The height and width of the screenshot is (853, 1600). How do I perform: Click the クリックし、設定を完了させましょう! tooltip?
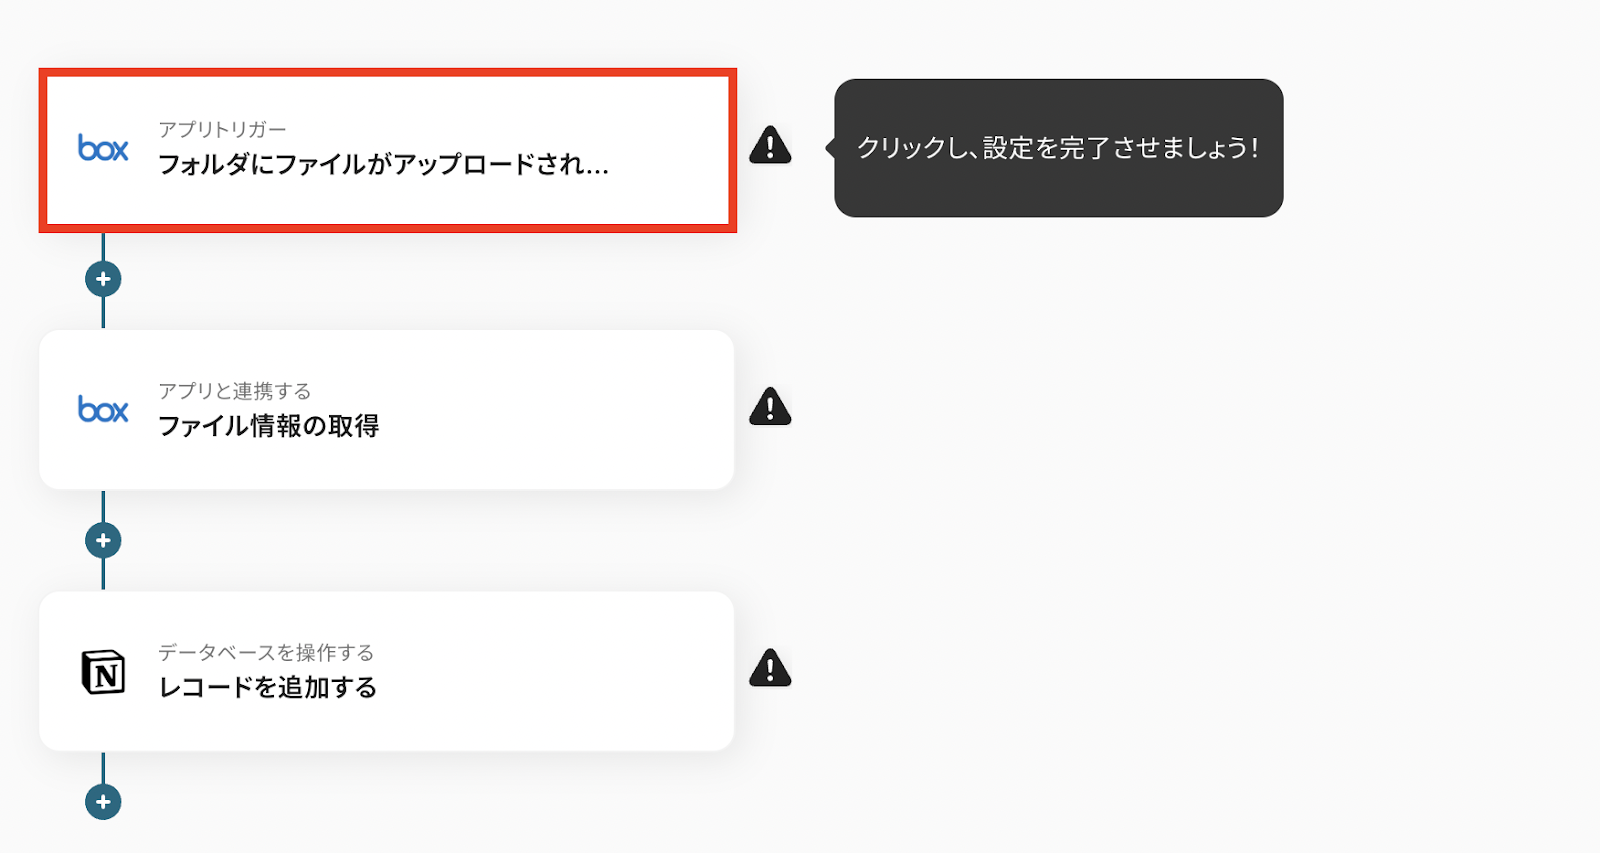pyautogui.click(x=1059, y=148)
